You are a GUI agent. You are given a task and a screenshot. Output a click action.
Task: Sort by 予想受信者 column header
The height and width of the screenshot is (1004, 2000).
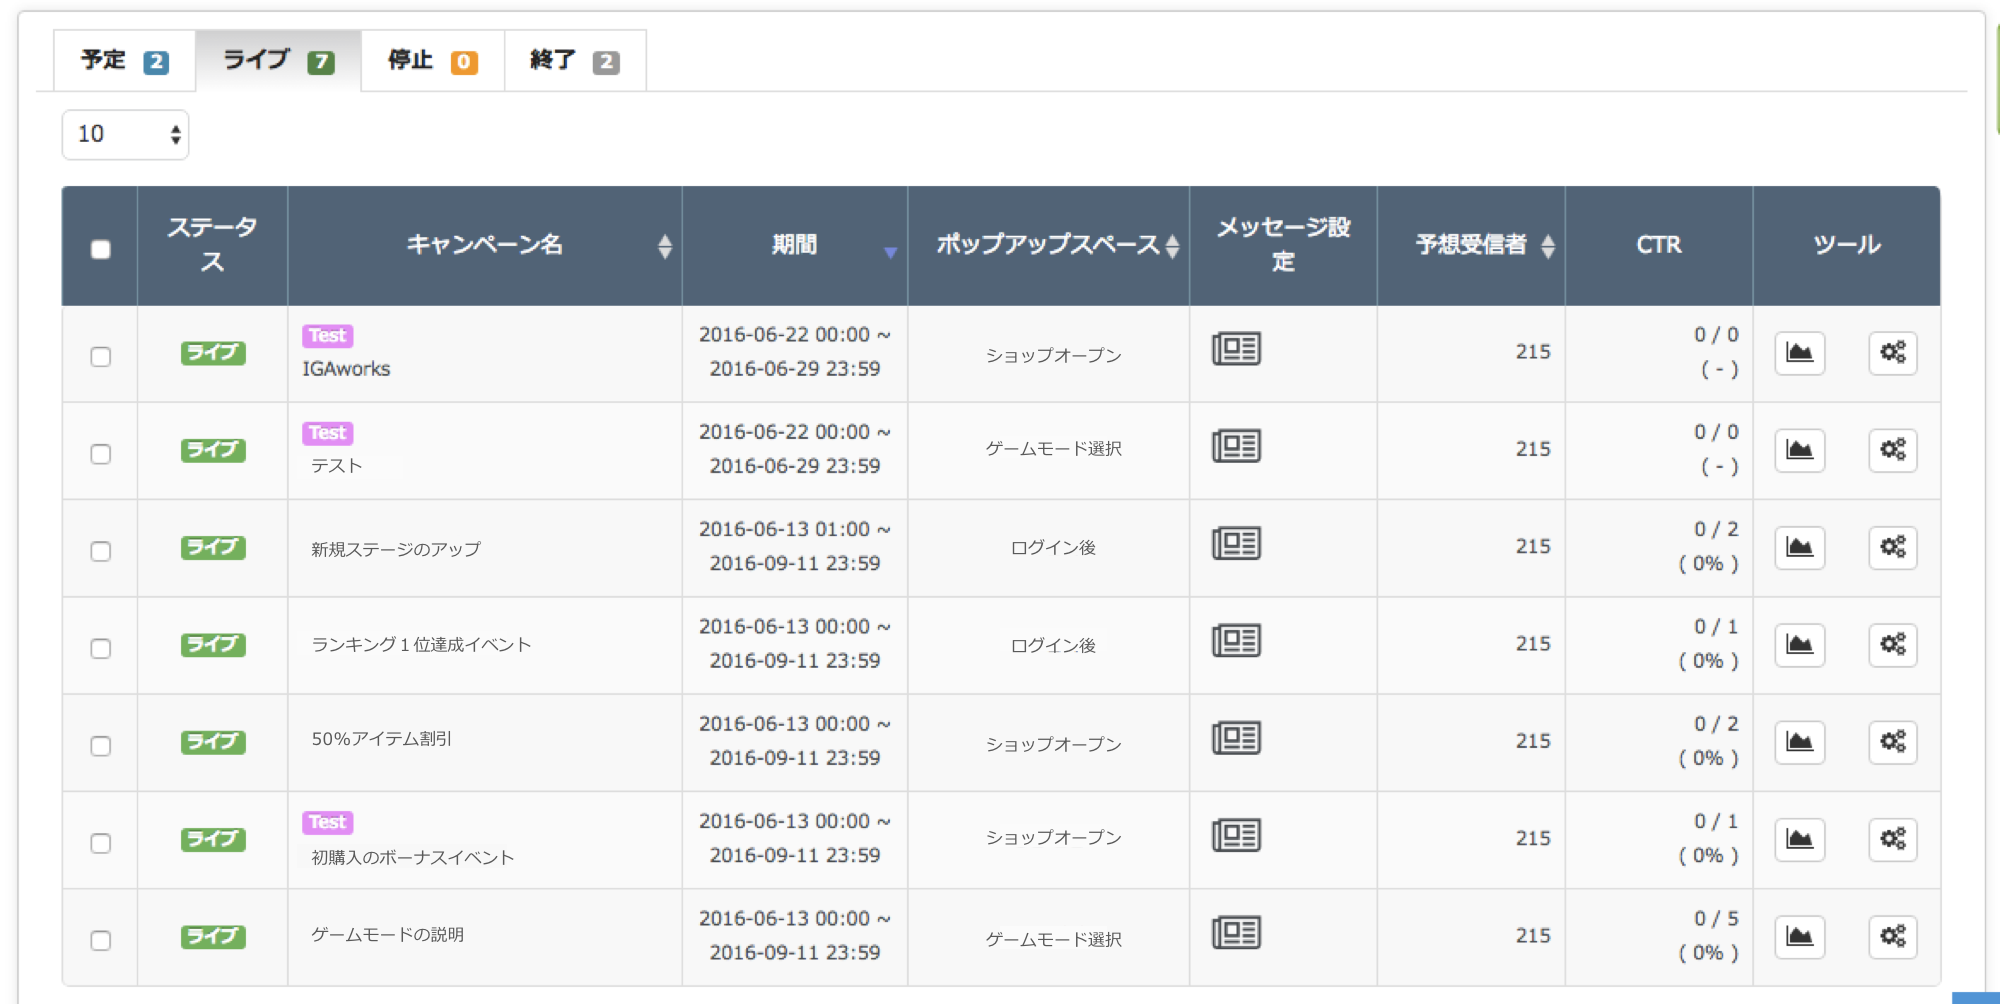(x=1470, y=245)
